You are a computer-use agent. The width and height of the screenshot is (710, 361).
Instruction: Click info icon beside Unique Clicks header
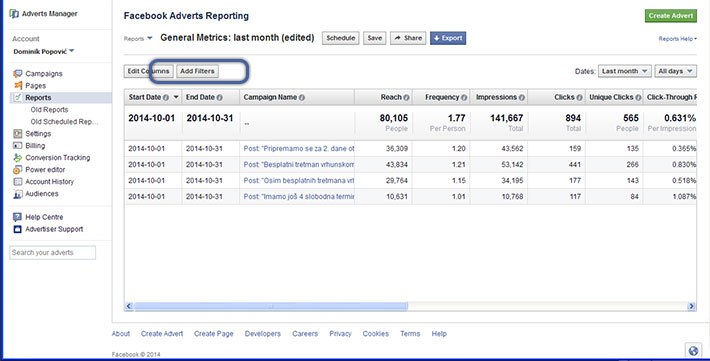pos(638,97)
